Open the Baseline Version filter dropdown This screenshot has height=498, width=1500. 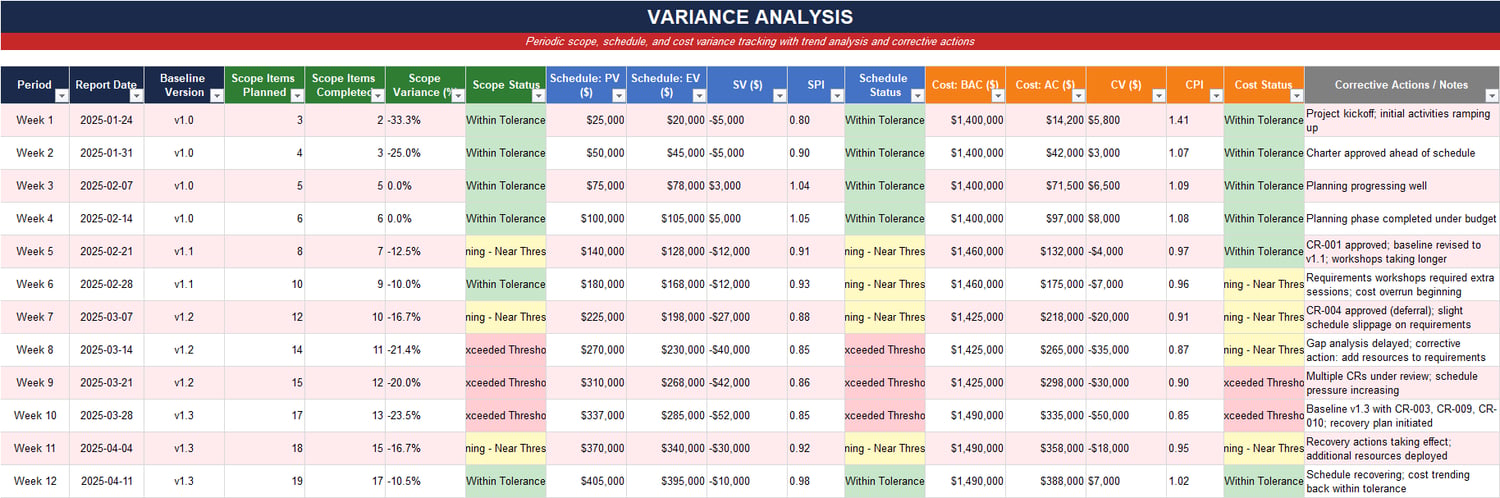(216, 95)
